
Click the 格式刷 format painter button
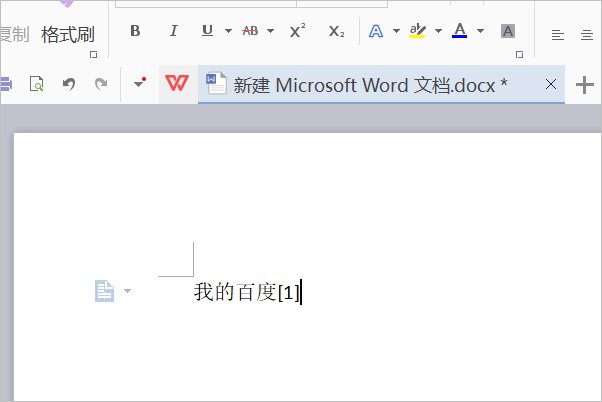coord(68,35)
